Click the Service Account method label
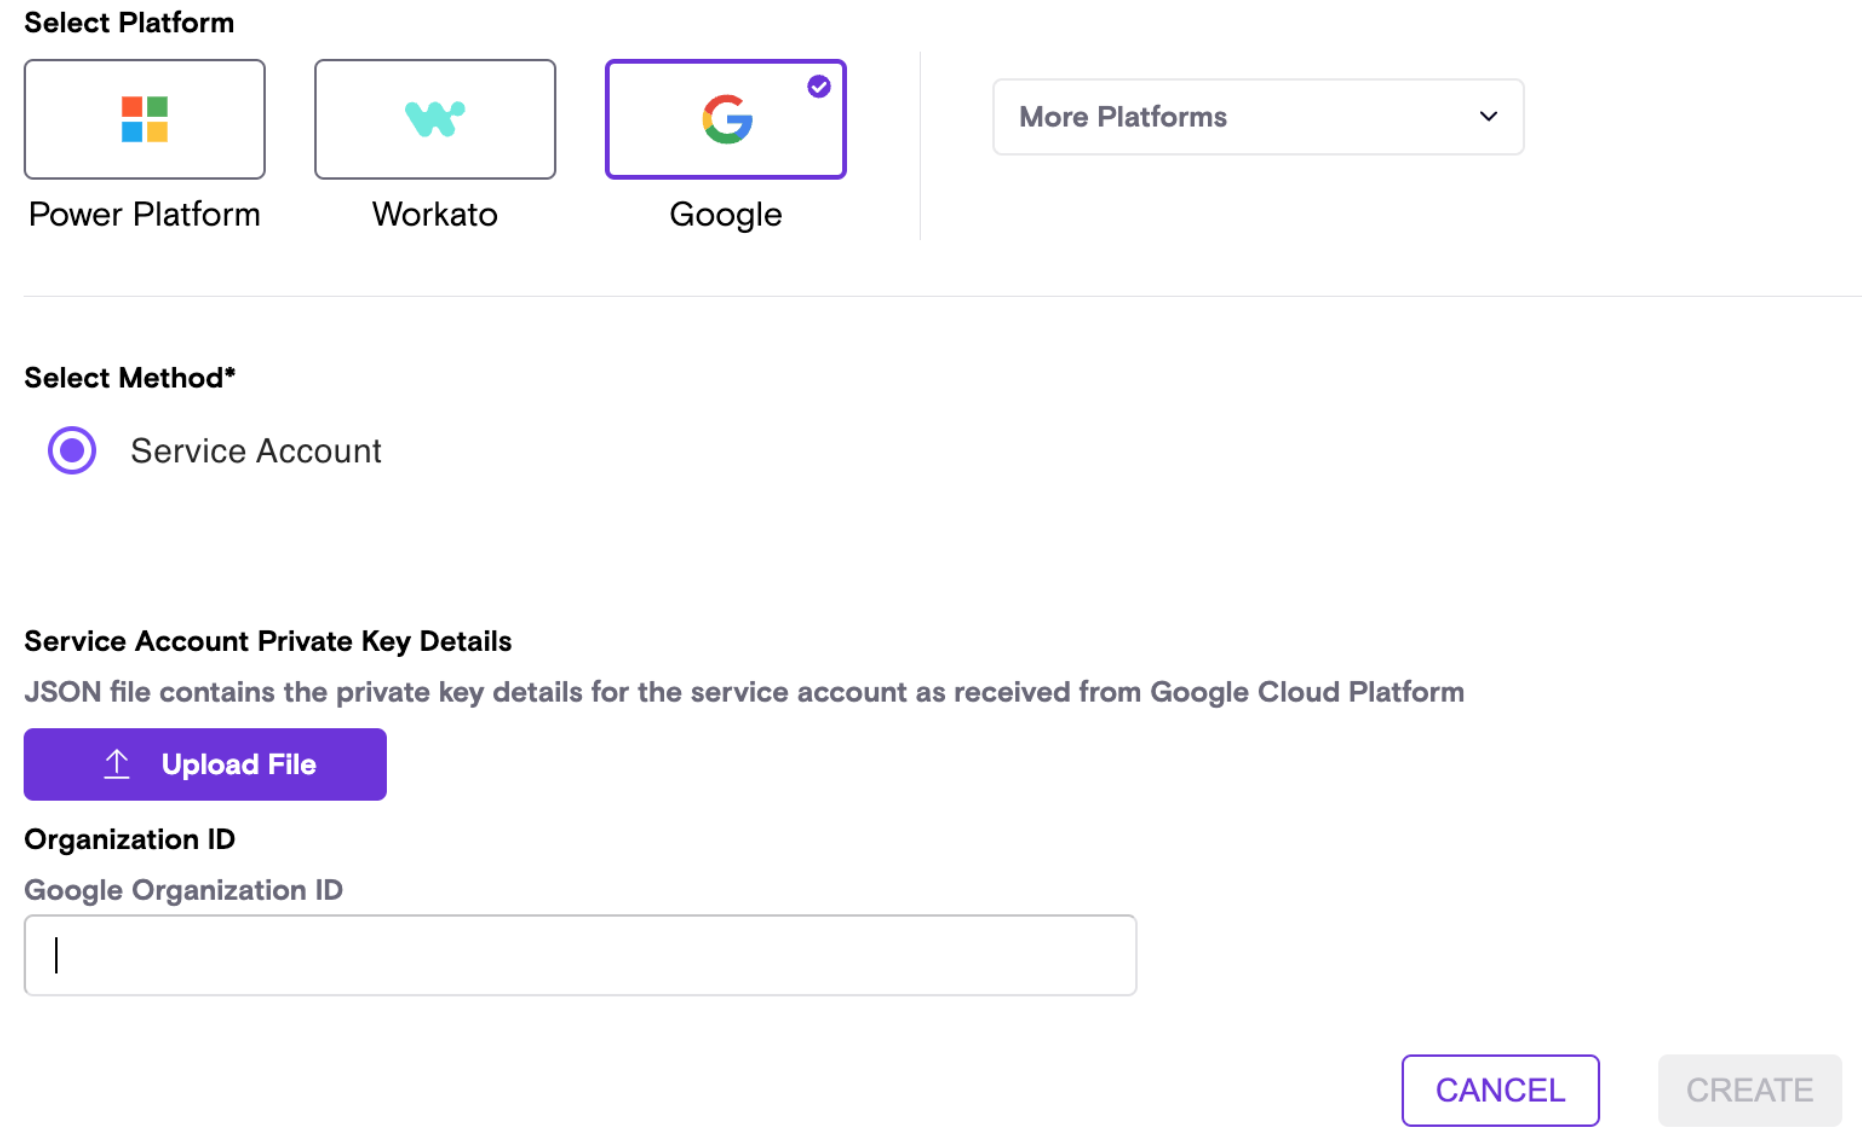This screenshot has height=1144, width=1862. 256,451
